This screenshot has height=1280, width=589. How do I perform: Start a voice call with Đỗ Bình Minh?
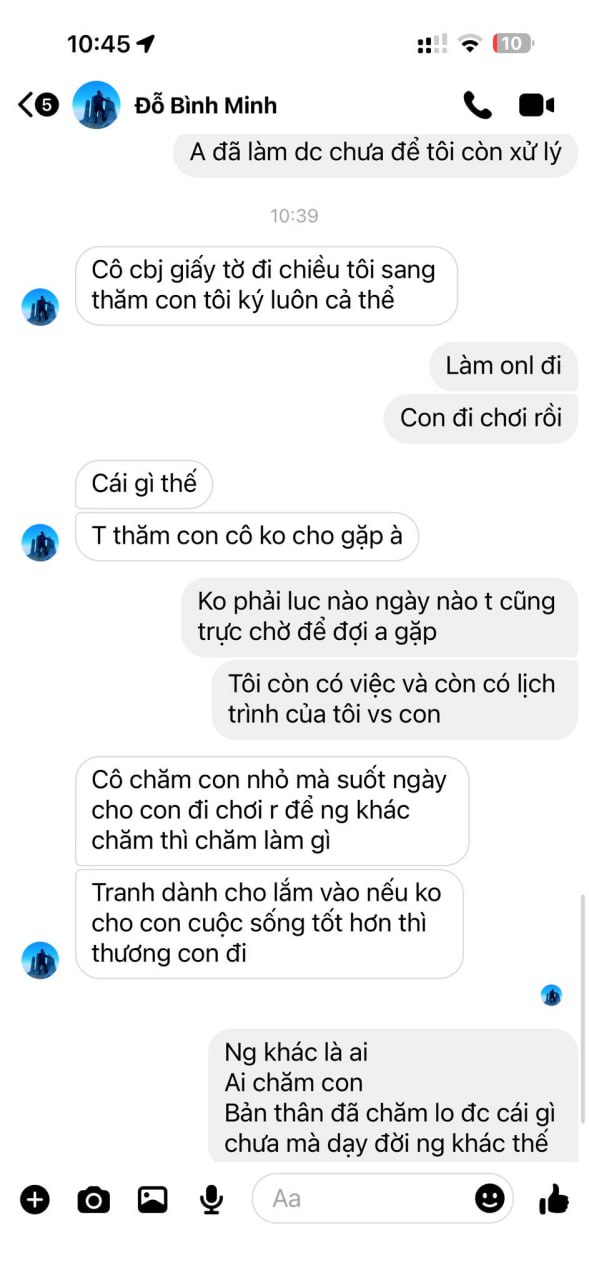[477, 105]
